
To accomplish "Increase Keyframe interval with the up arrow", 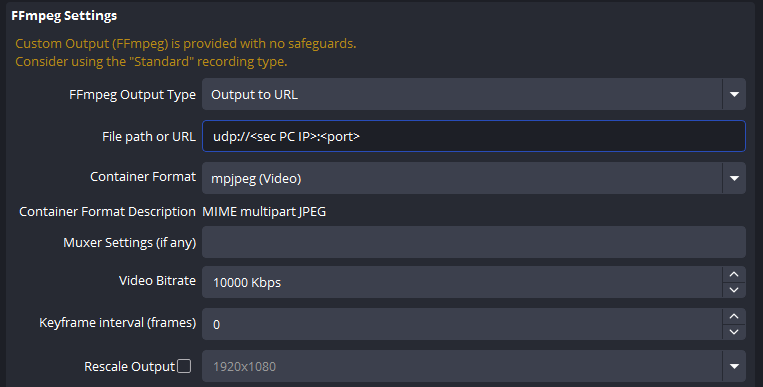I will [734, 316].
